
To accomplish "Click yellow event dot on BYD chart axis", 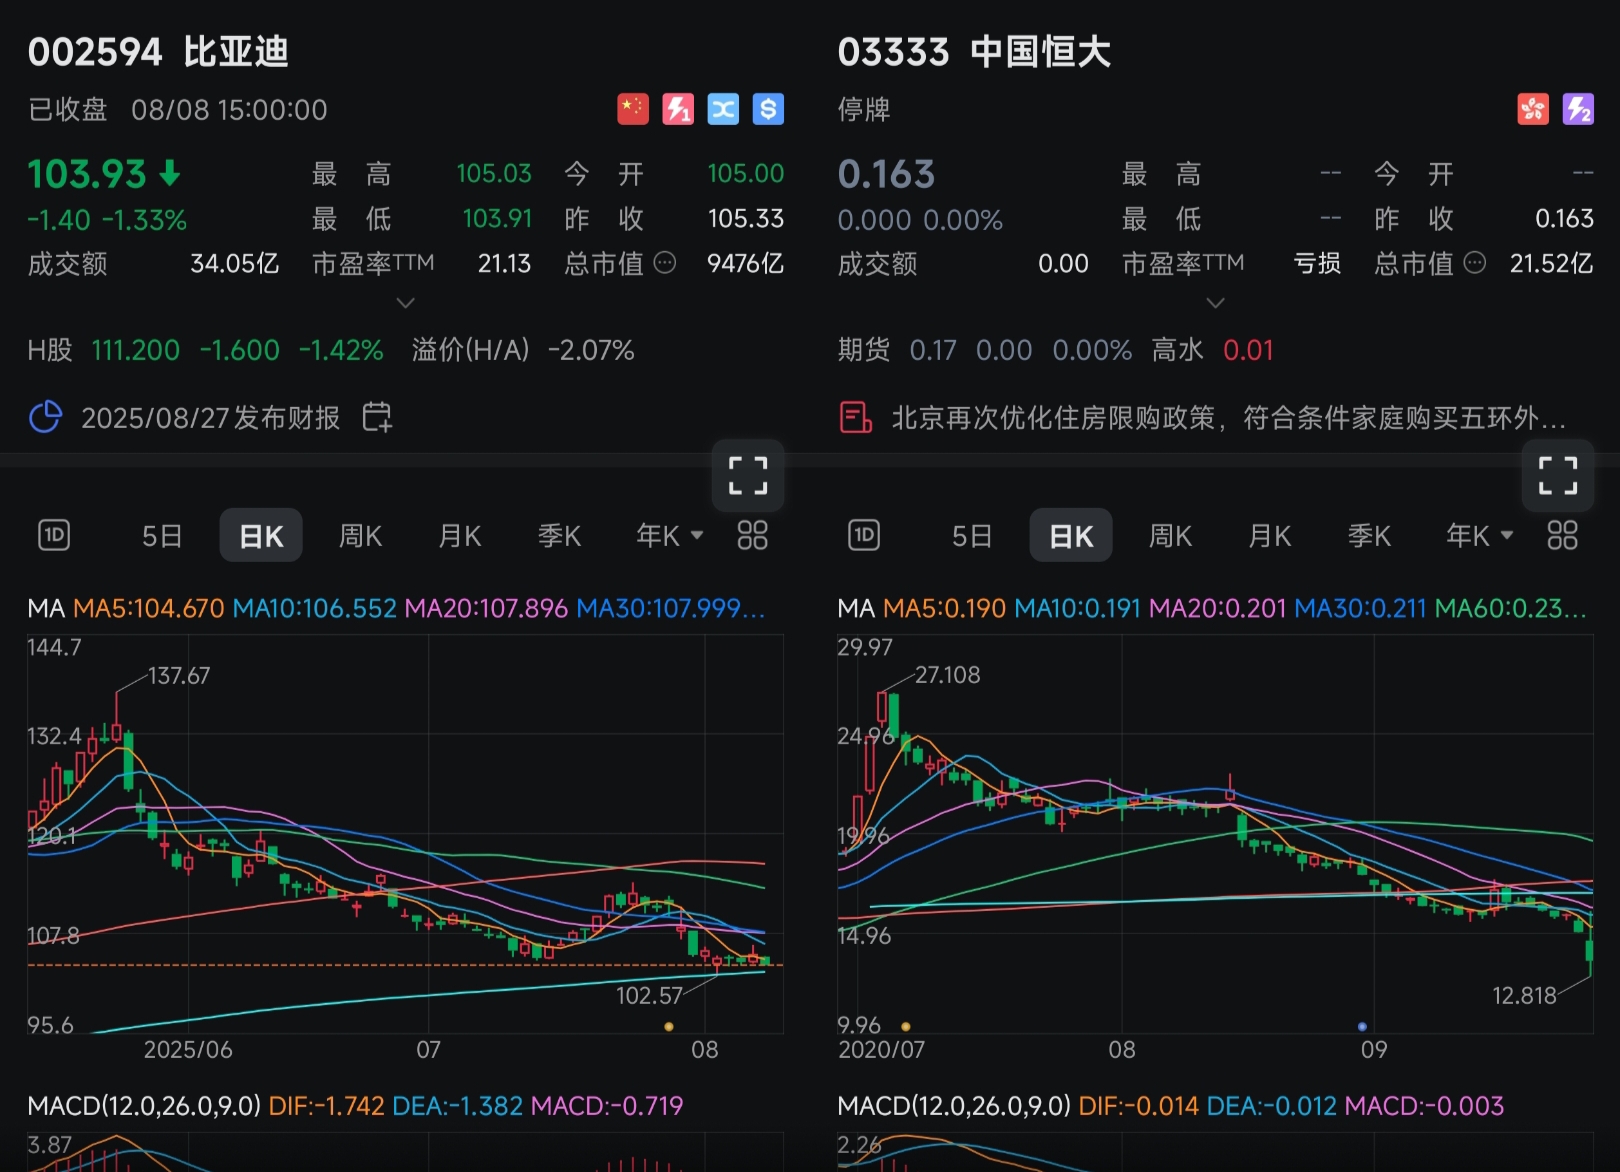I will coord(669,1026).
